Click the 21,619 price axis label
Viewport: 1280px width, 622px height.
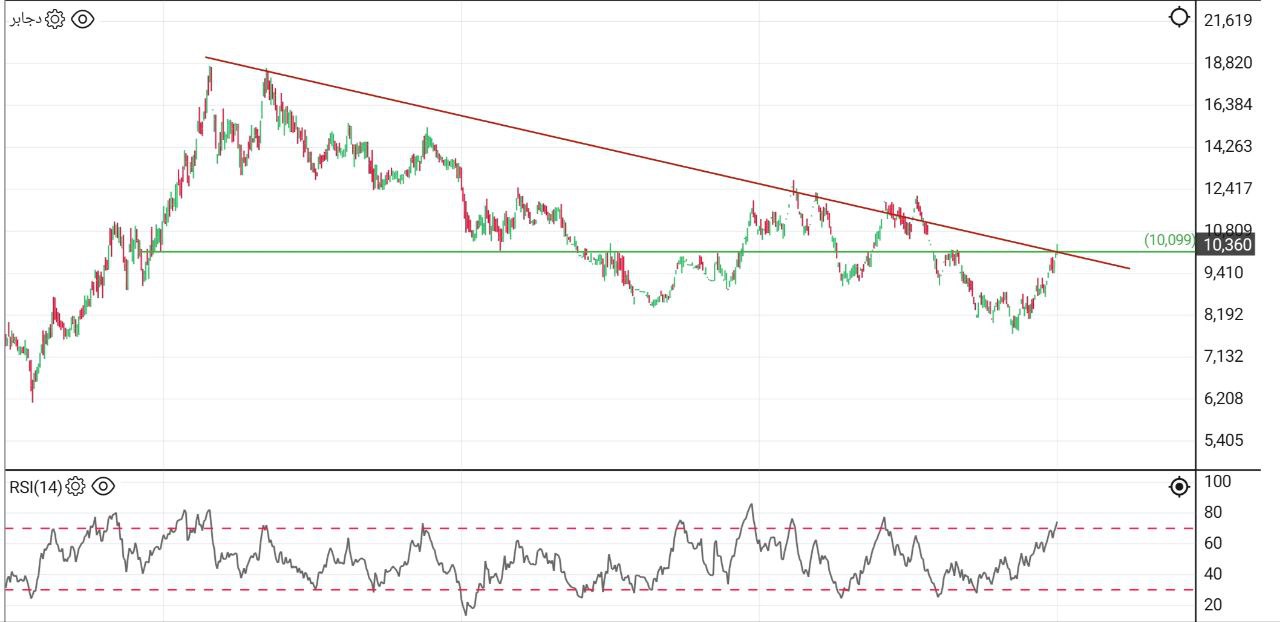tap(1228, 20)
